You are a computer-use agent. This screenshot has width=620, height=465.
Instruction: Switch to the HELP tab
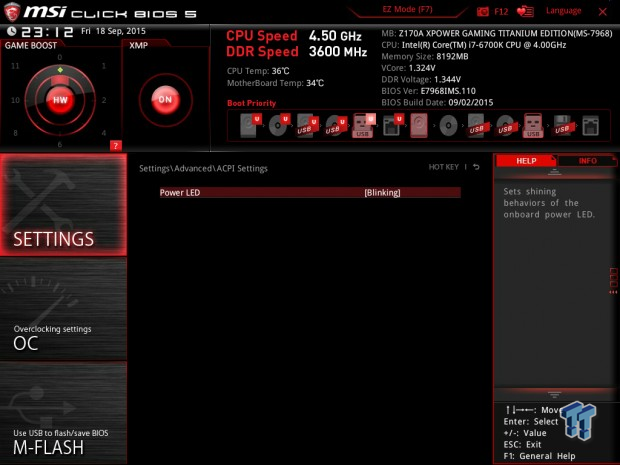pyautogui.click(x=526, y=161)
